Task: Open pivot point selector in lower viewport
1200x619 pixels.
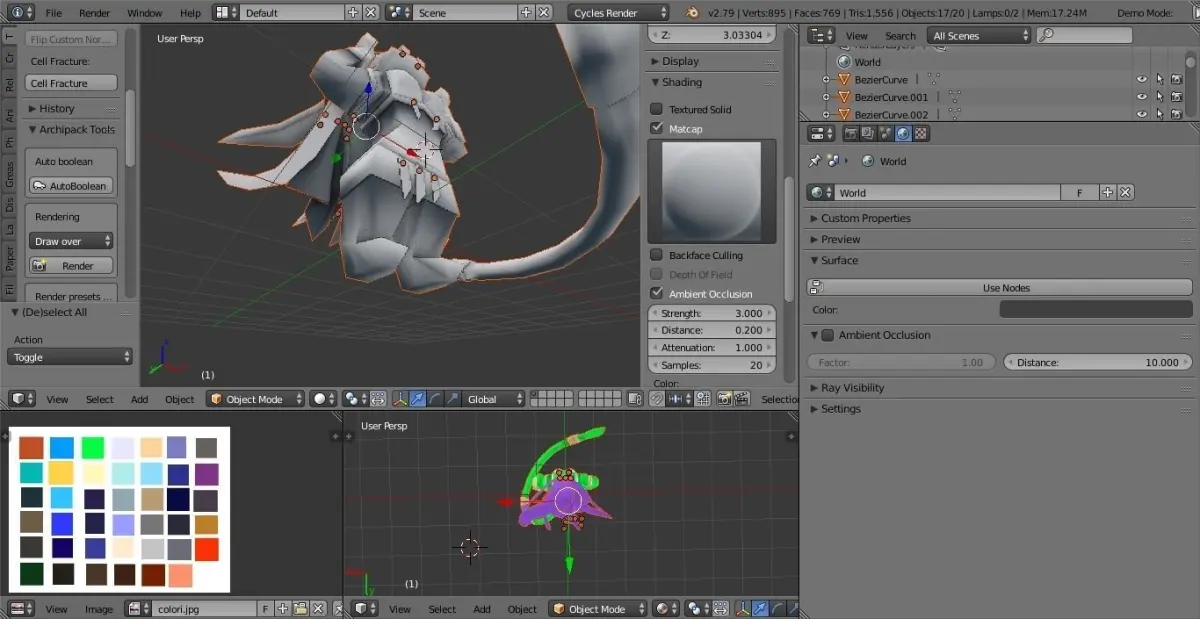Action: coord(696,608)
